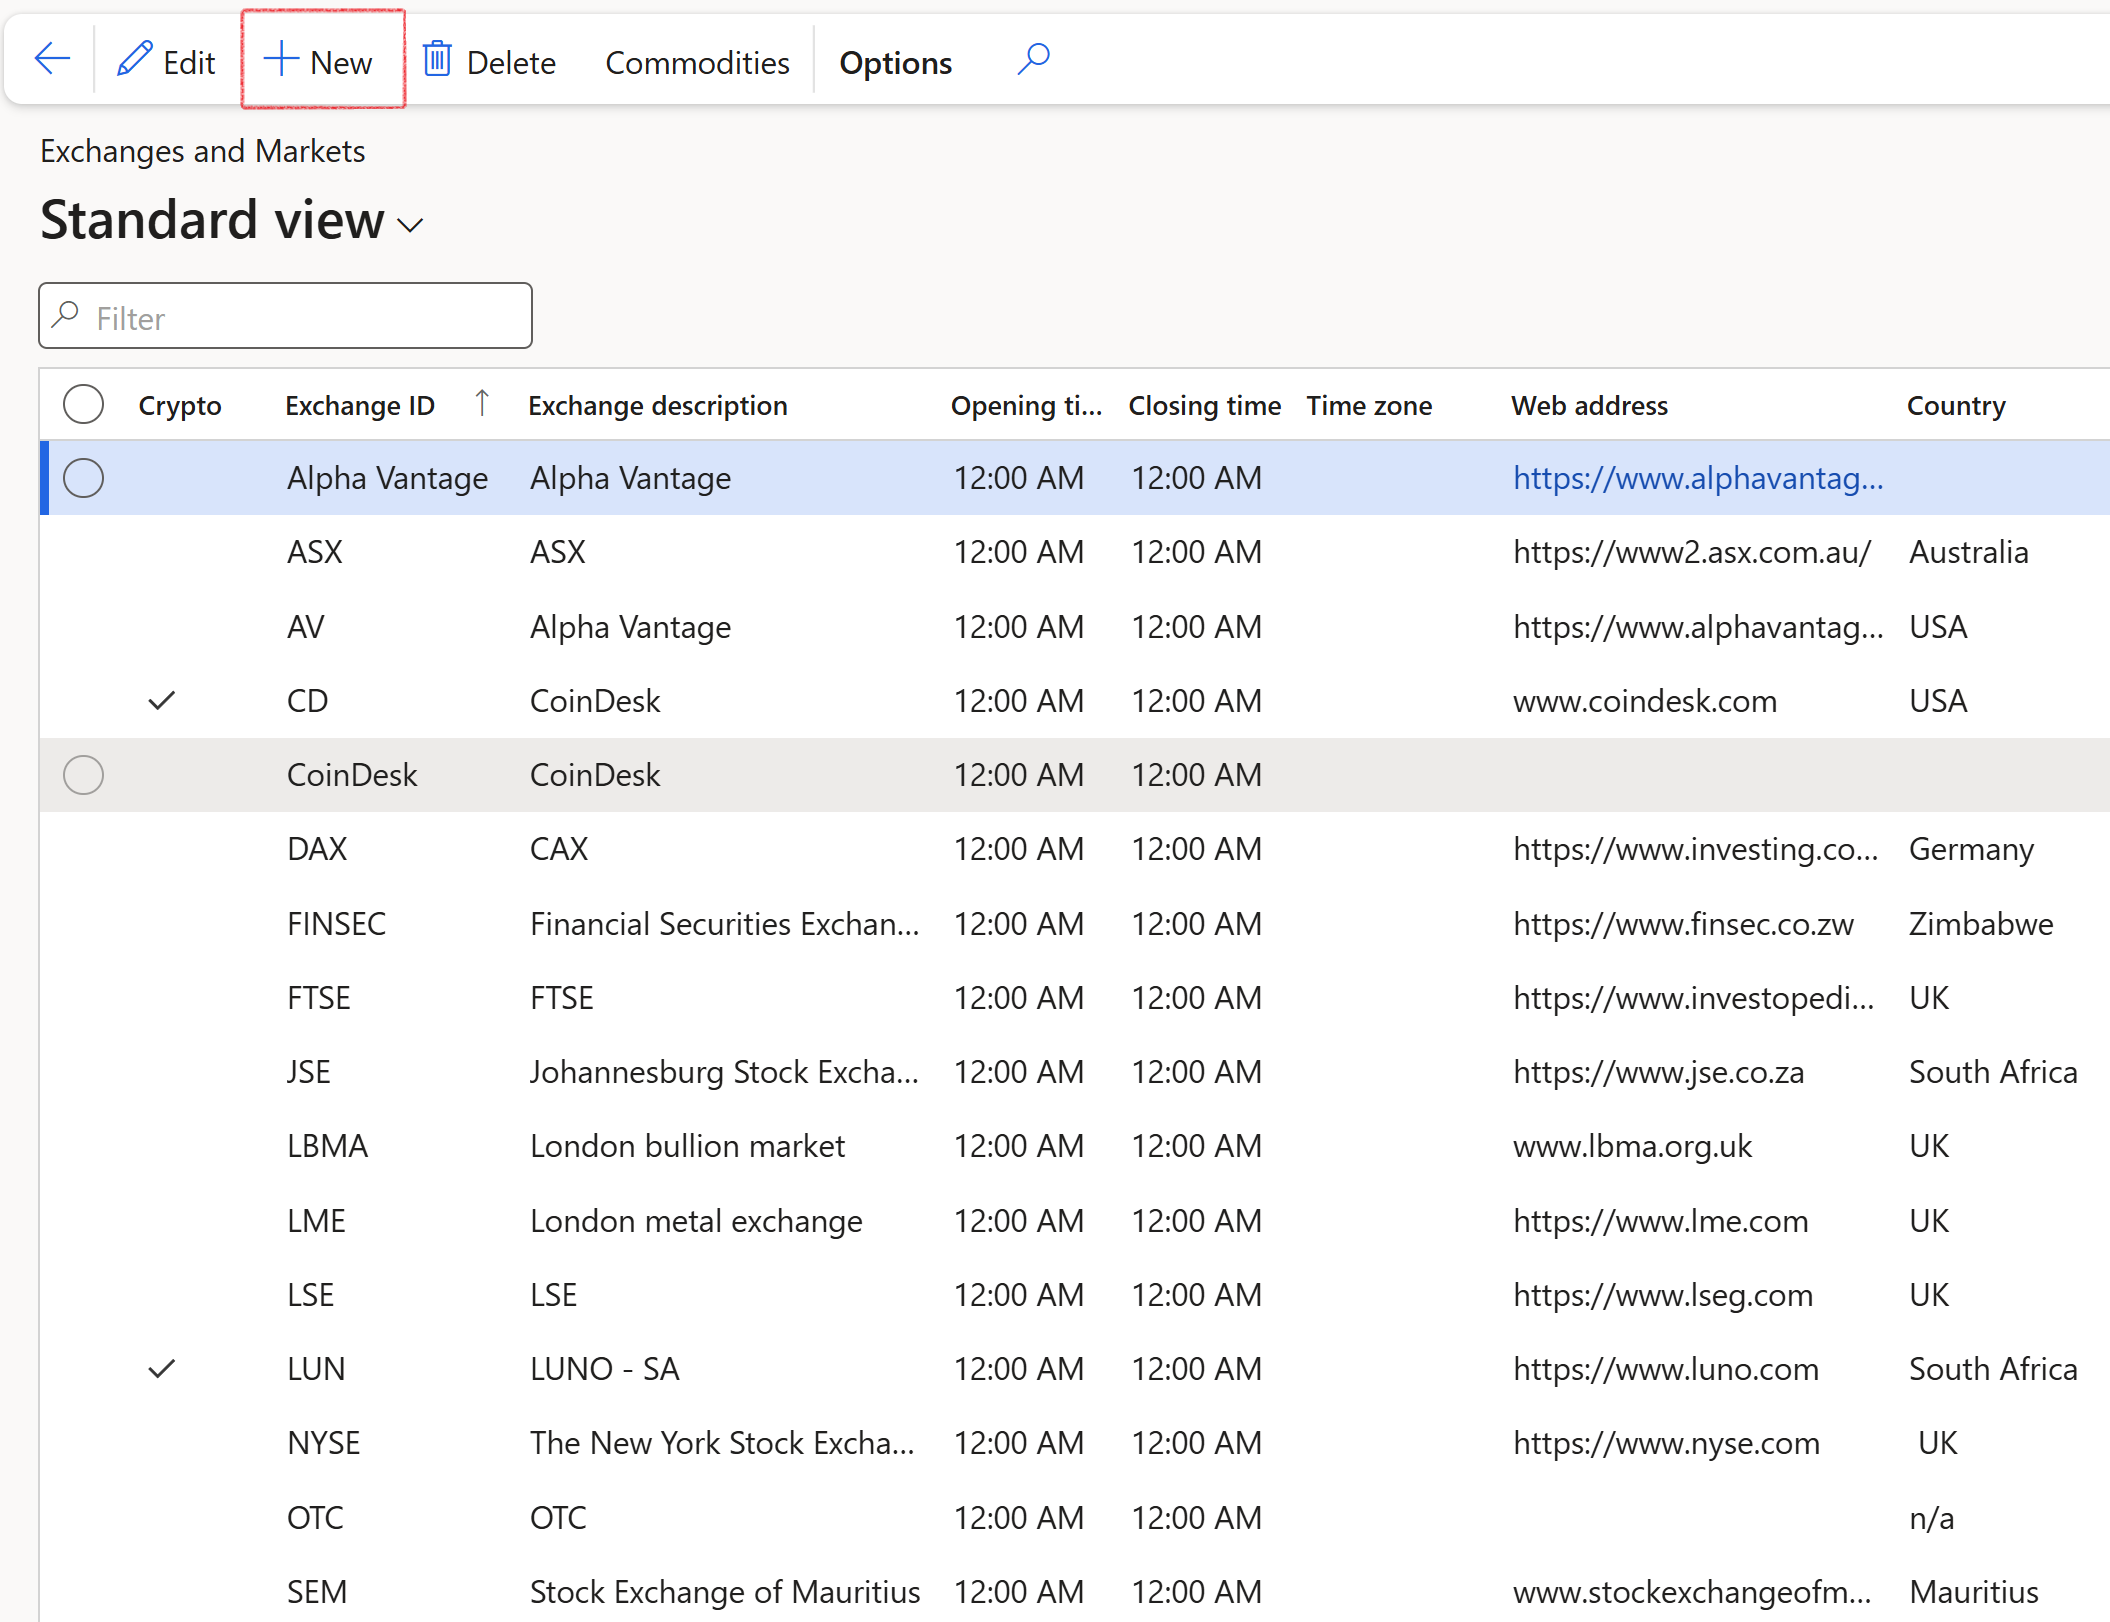Go back using the left arrow icon
This screenshot has width=2110, height=1622.
click(x=52, y=60)
